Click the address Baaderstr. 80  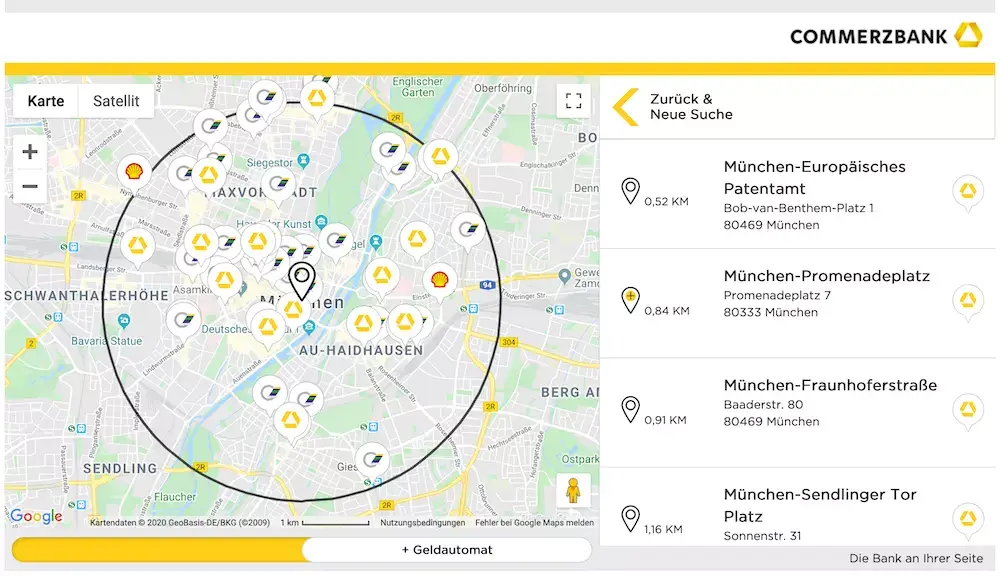[763, 404]
